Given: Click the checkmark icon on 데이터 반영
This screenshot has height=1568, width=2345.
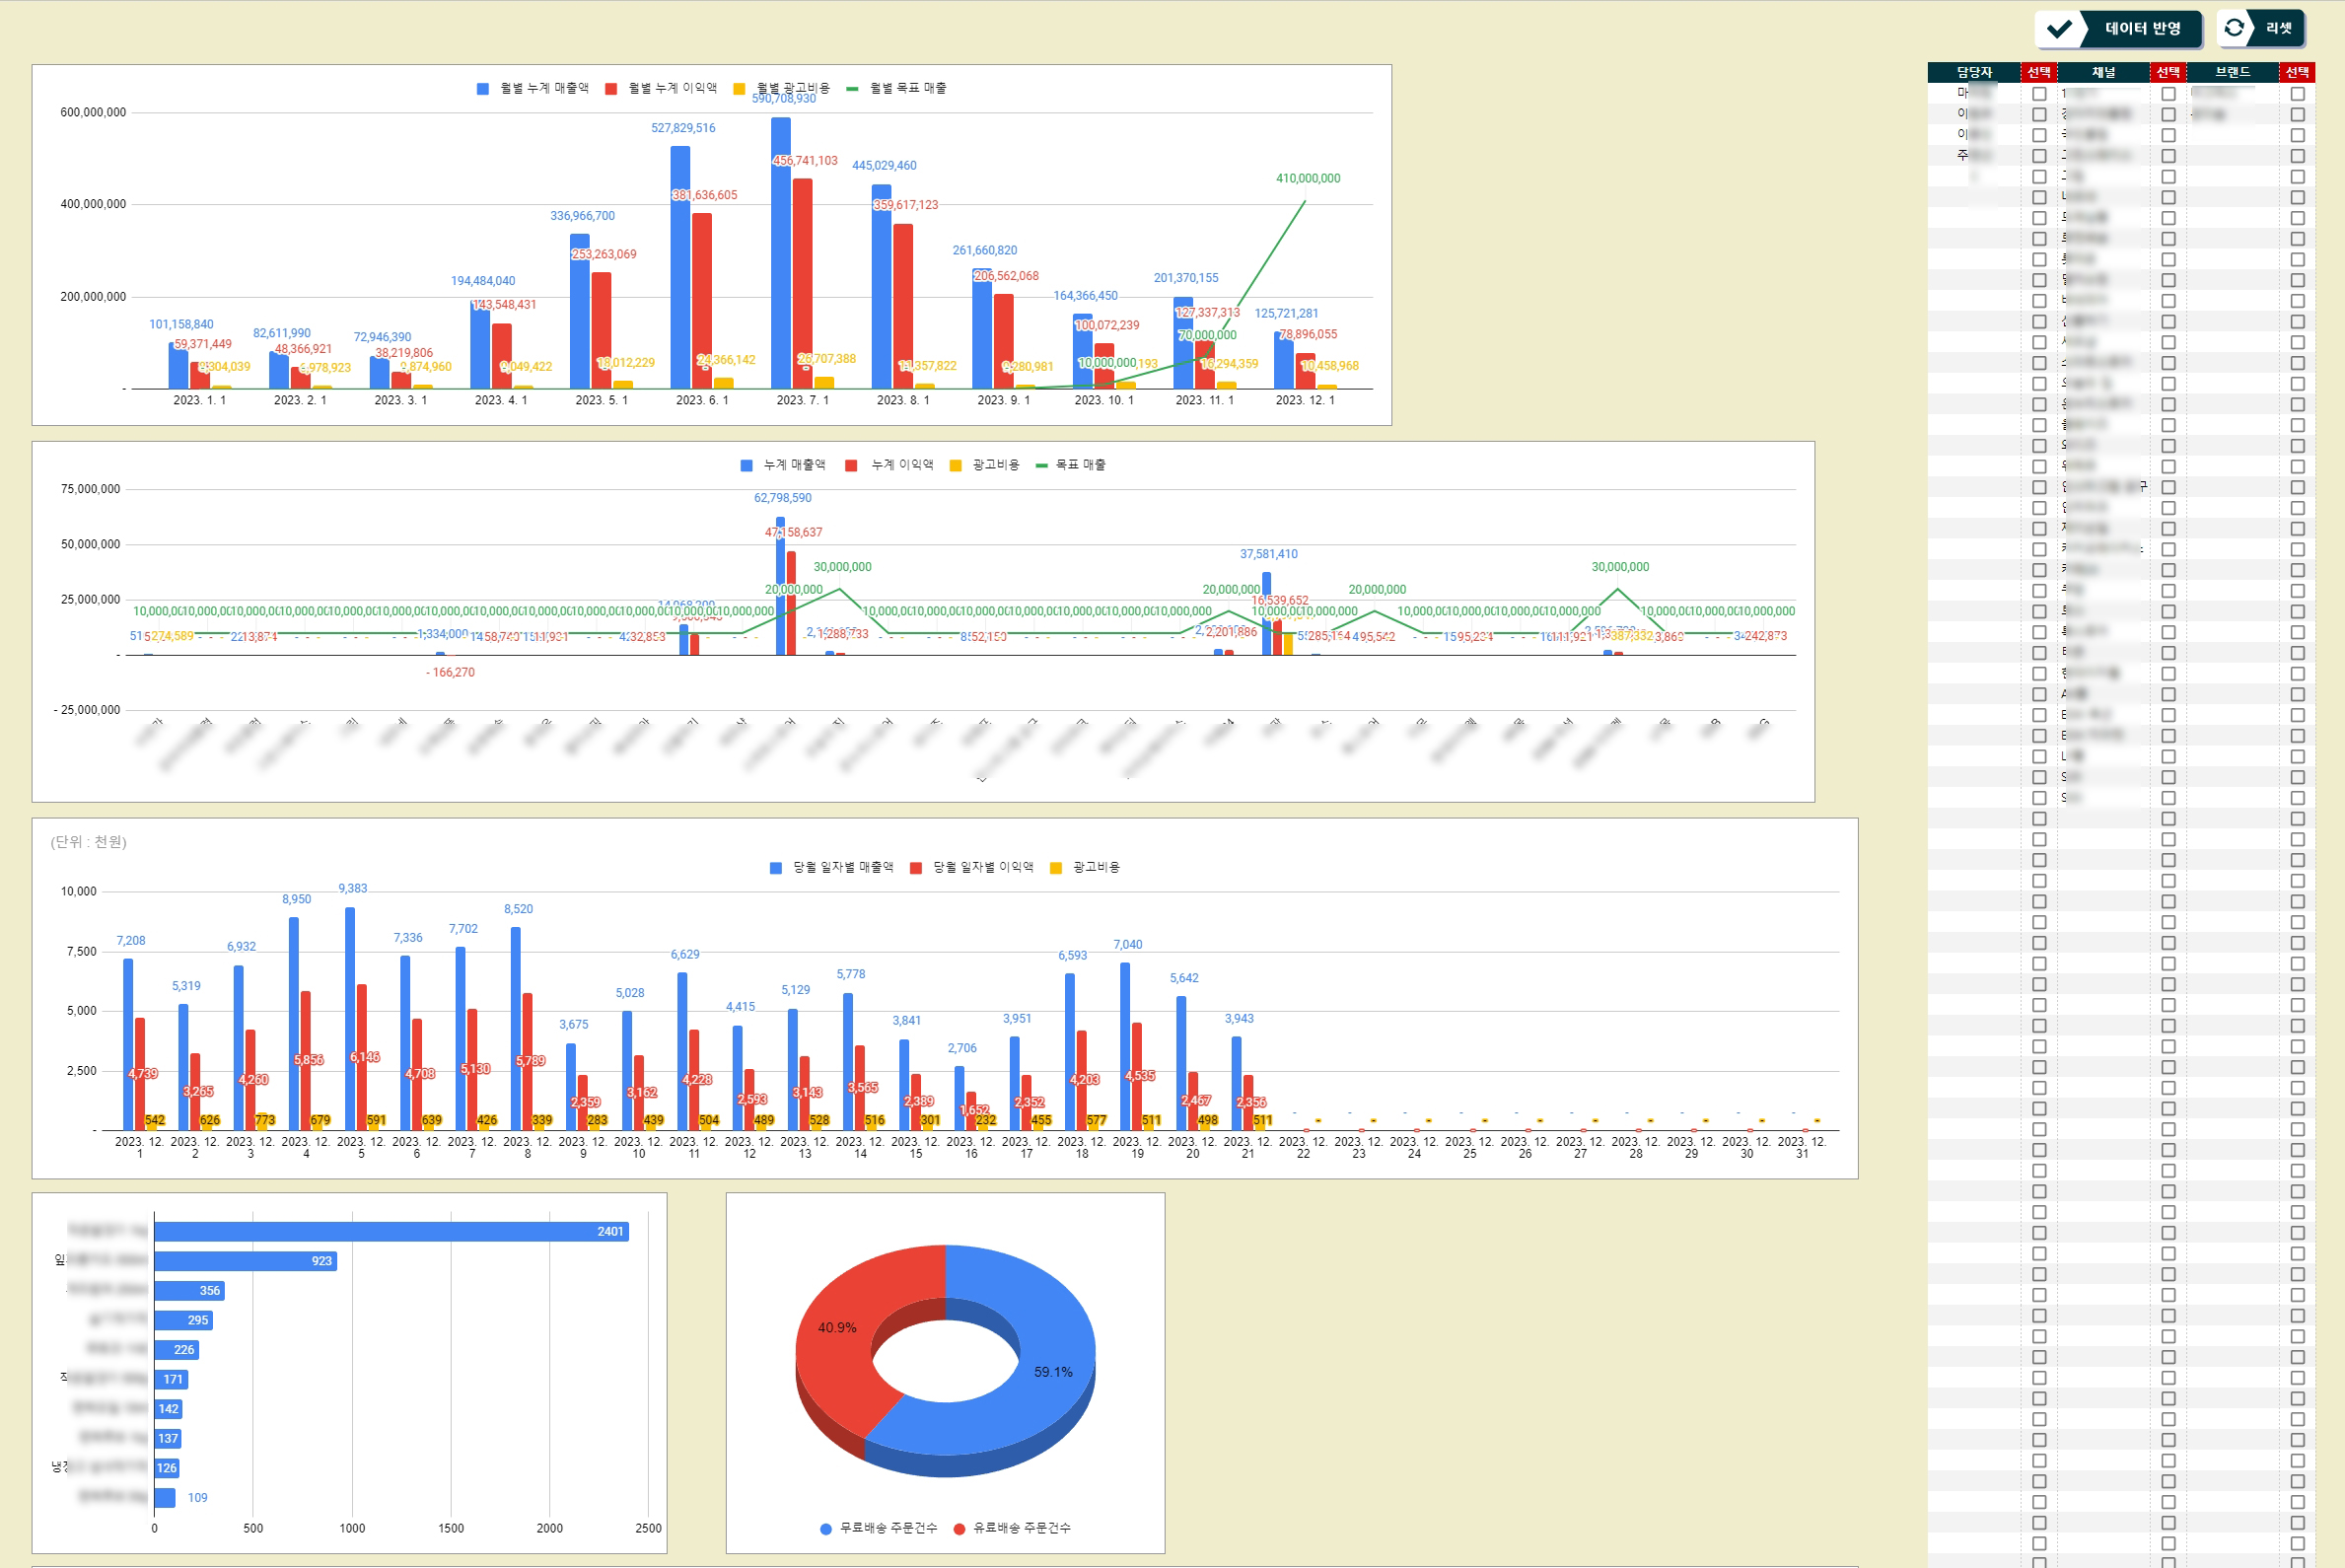Looking at the screenshot, I should 2059,29.
